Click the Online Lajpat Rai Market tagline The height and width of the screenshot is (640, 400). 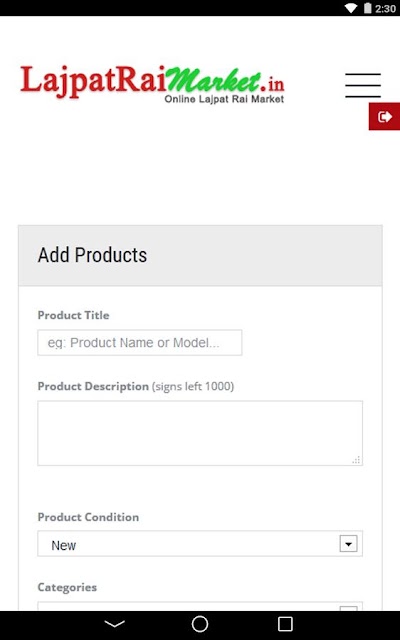(x=224, y=99)
